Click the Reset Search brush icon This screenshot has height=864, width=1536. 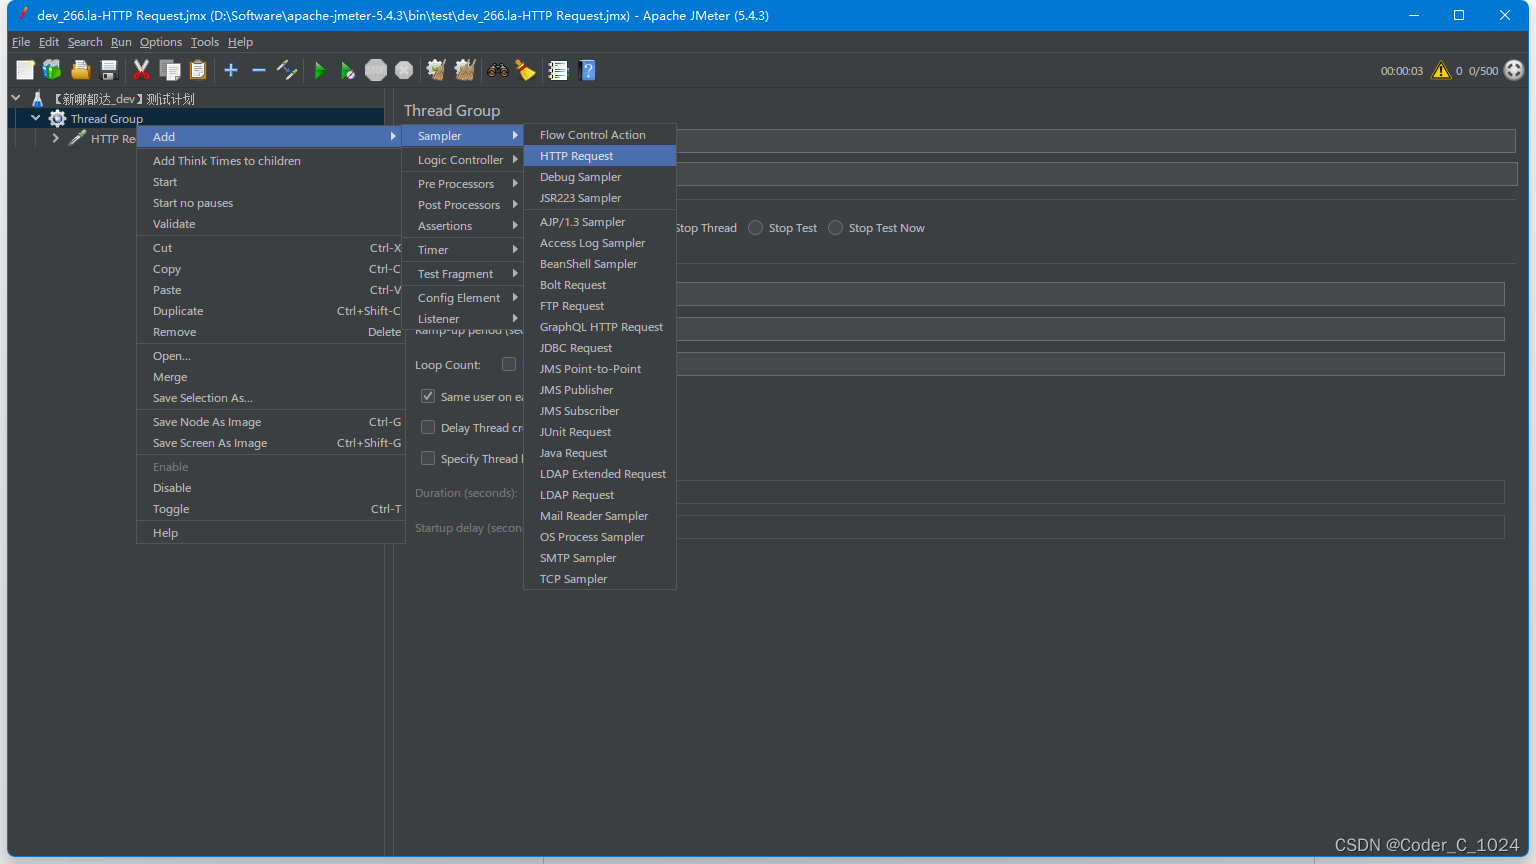pyautogui.click(x=525, y=70)
